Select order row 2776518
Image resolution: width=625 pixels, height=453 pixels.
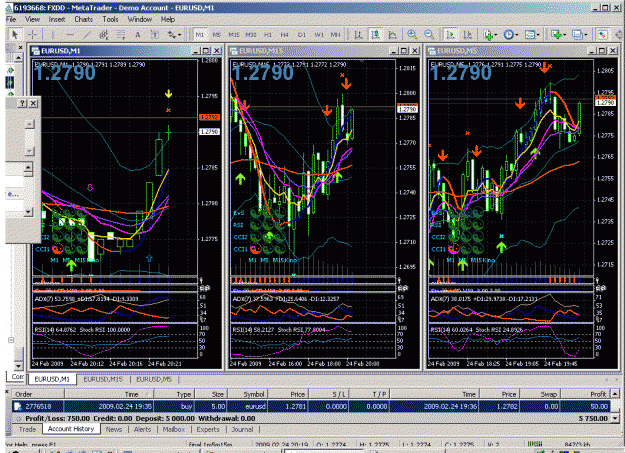pyautogui.click(x=311, y=406)
